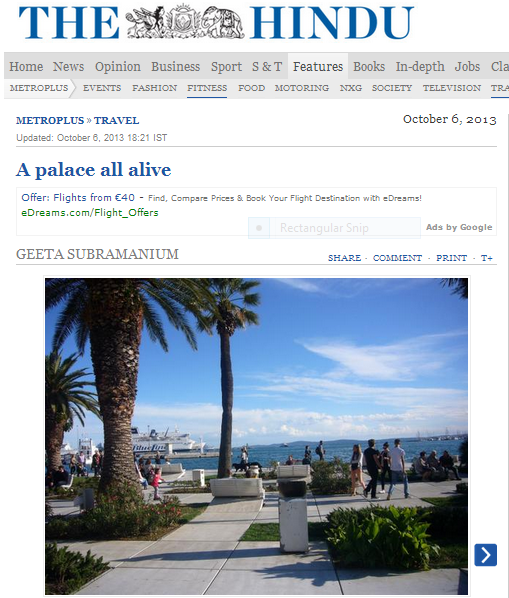Click the 'Updated: October 6, 2013 18:21 IST' text
Image resolution: width=509 pixels, height=598 pixels.
pos(92,138)
